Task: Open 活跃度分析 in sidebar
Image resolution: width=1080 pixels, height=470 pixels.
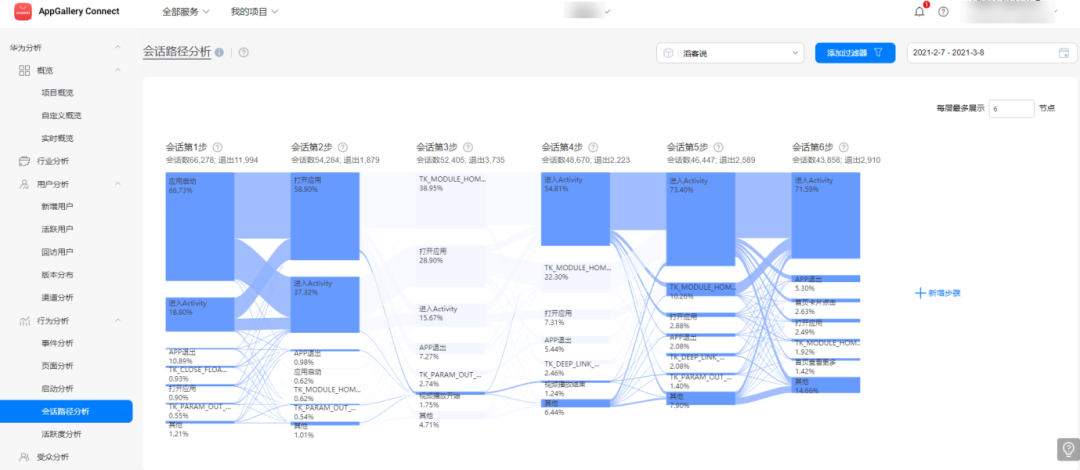Action: point(61,434)
